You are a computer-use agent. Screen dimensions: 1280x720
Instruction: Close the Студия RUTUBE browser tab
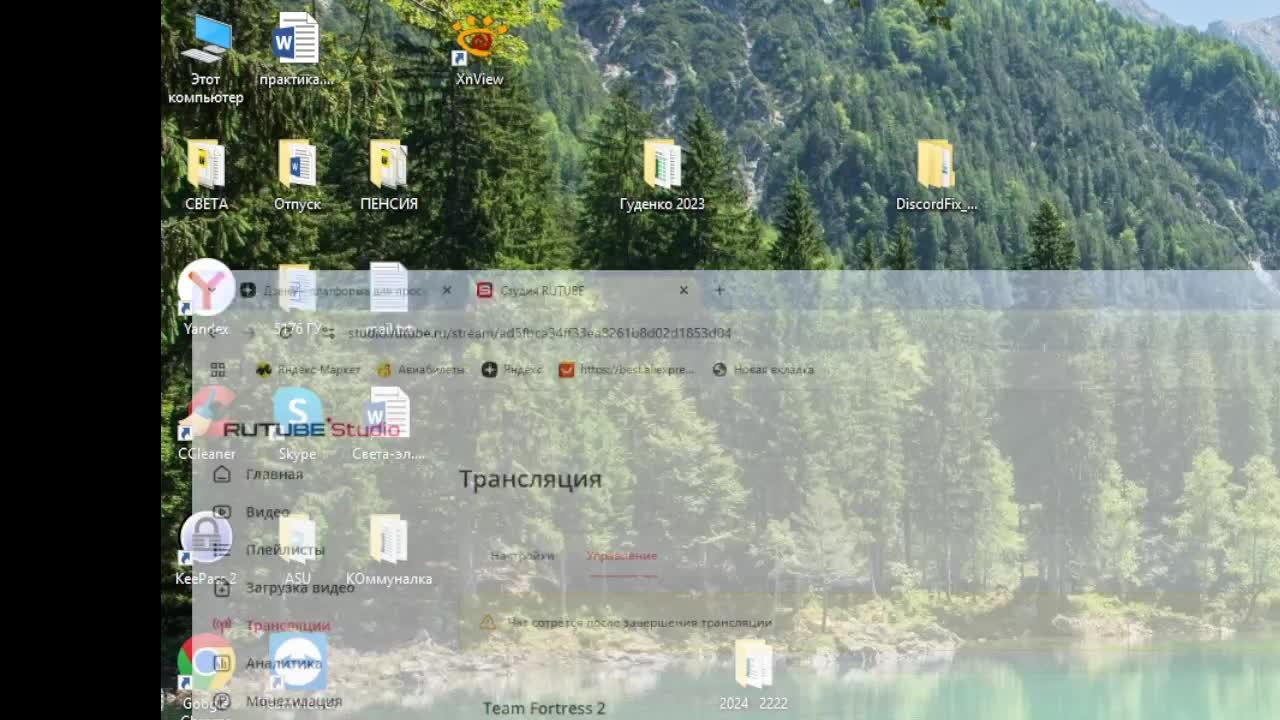click(684, 291)
